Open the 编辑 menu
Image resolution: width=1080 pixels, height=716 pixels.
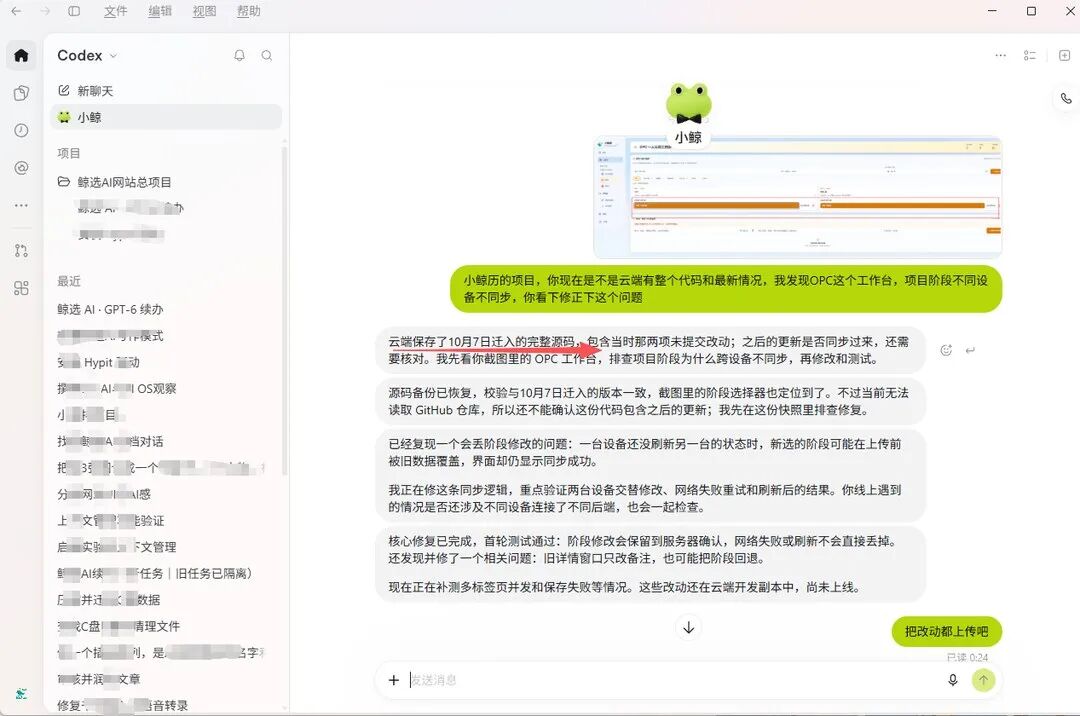pyautogui.click(x=160, y=11)
